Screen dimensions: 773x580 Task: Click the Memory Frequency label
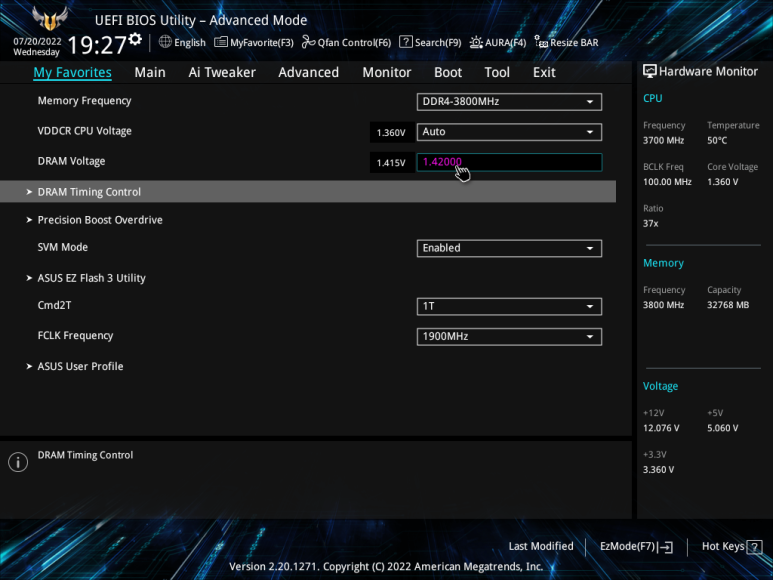click(x=84, y=101)
